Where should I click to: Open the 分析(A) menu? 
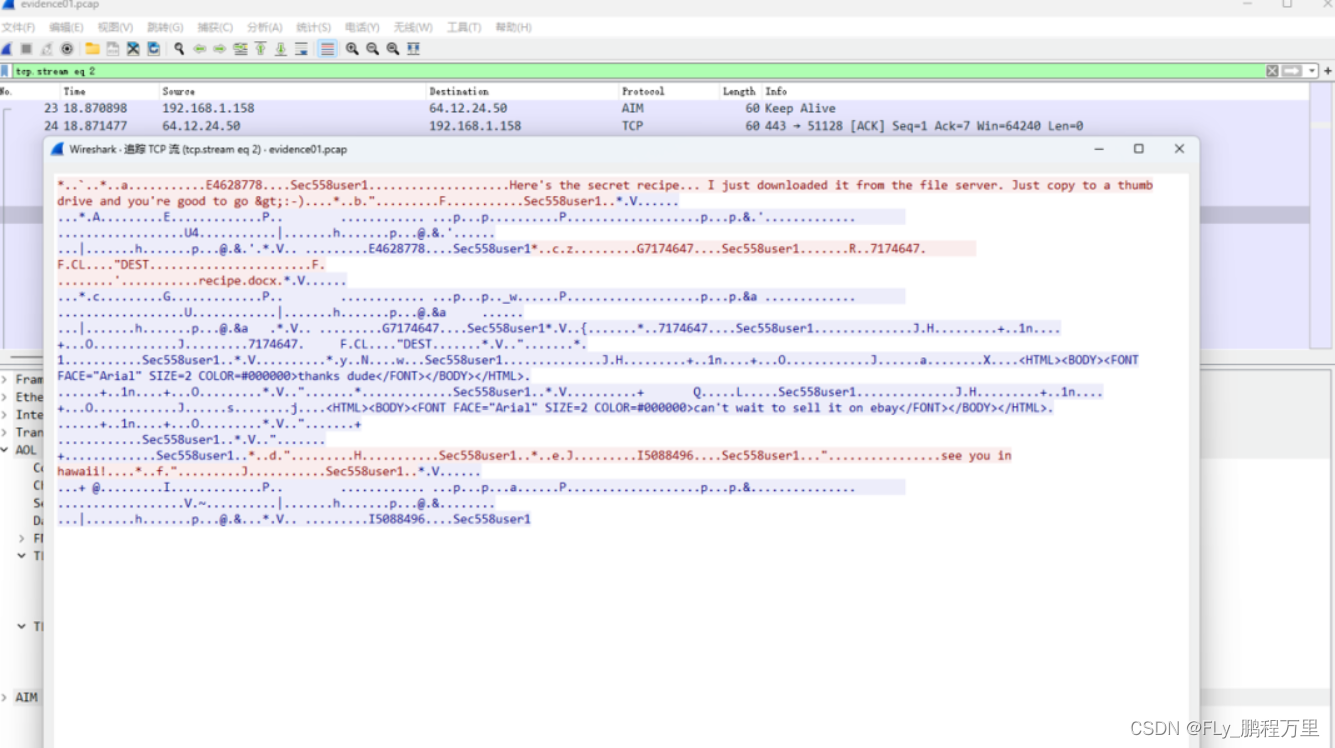[264, 27]
